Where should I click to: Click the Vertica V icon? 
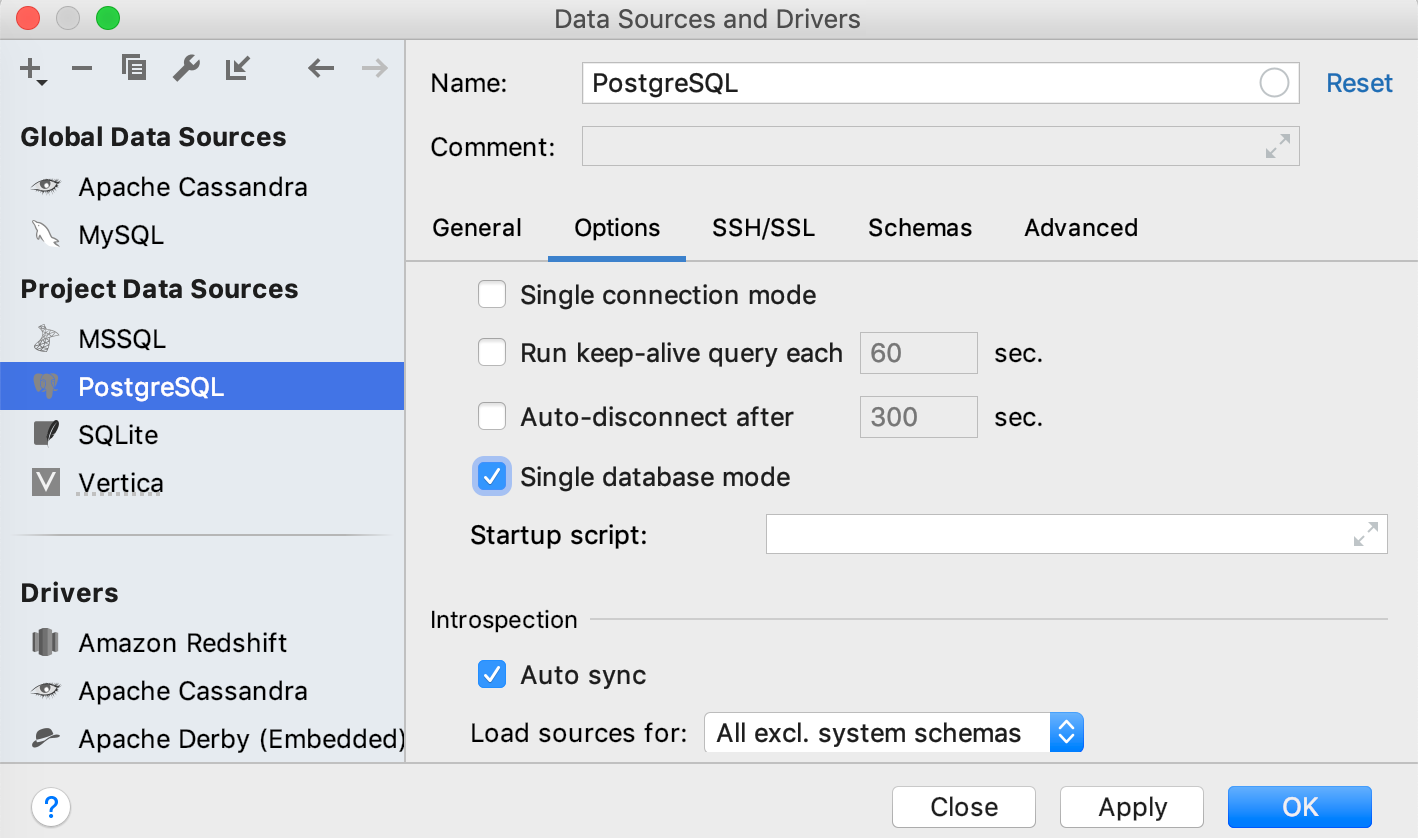tap(46, 483)
